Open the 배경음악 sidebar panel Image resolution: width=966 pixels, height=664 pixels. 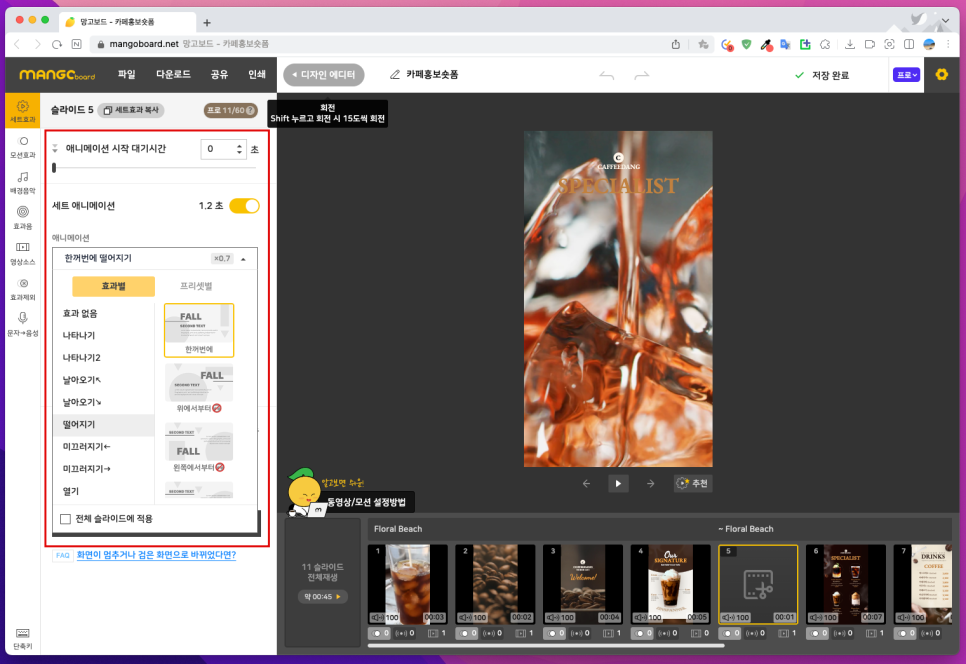tap(23, 183)
